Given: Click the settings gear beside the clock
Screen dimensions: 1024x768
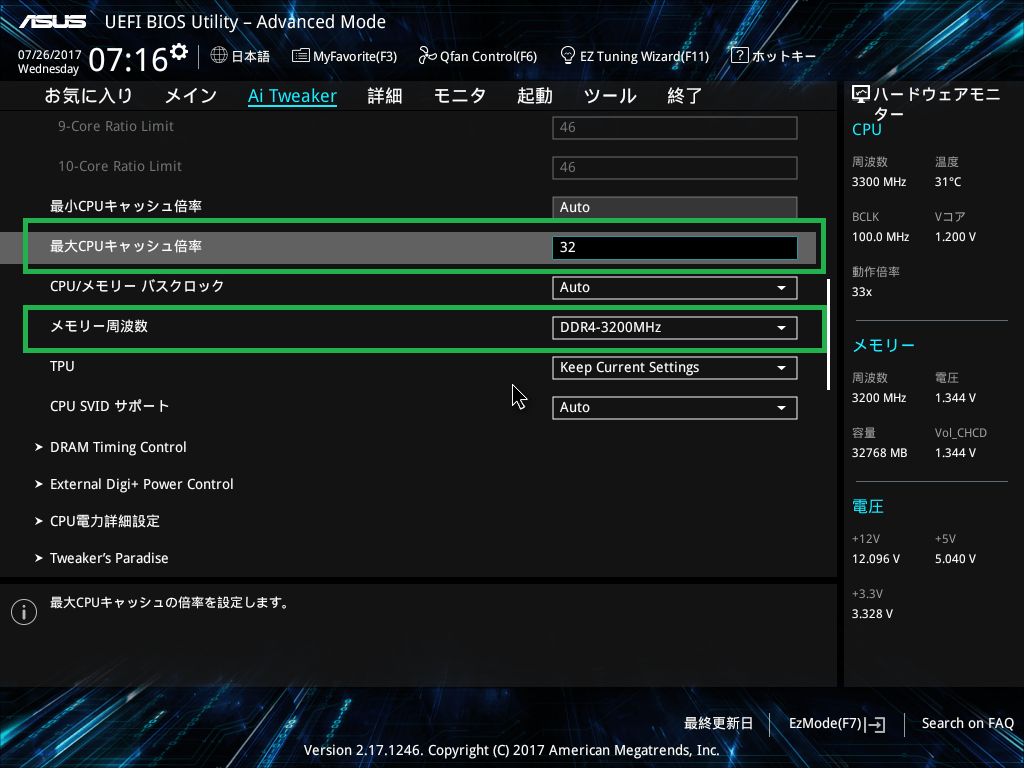Looking at the screenshot, I should coord(178,52).
